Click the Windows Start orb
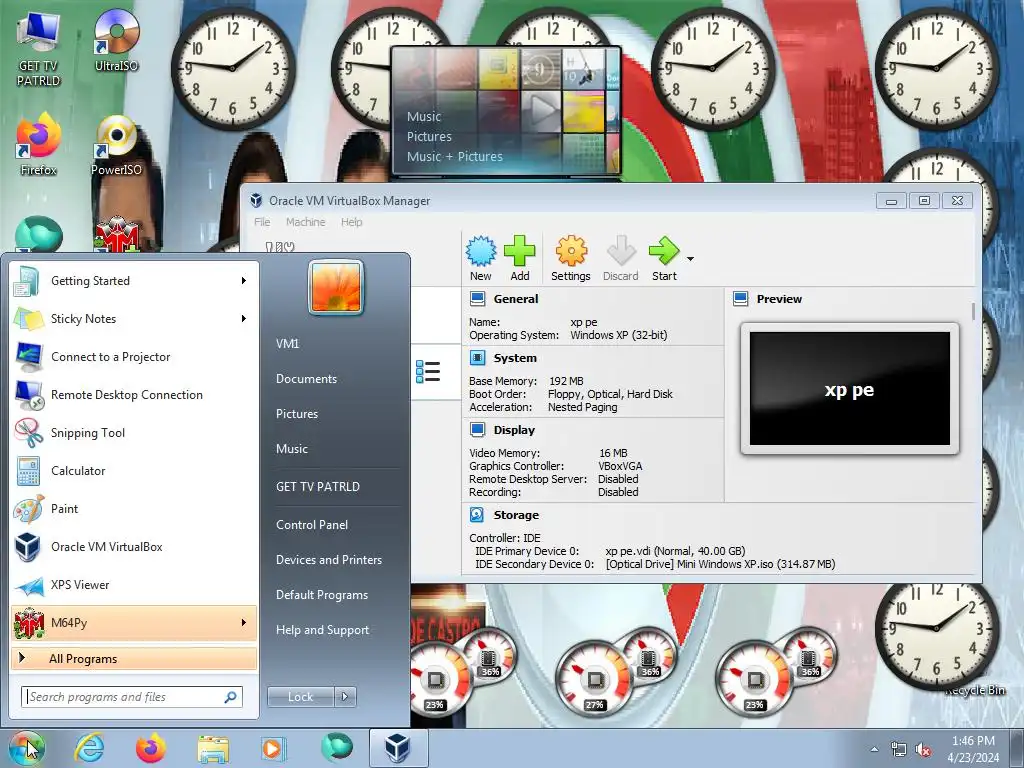 26,748
